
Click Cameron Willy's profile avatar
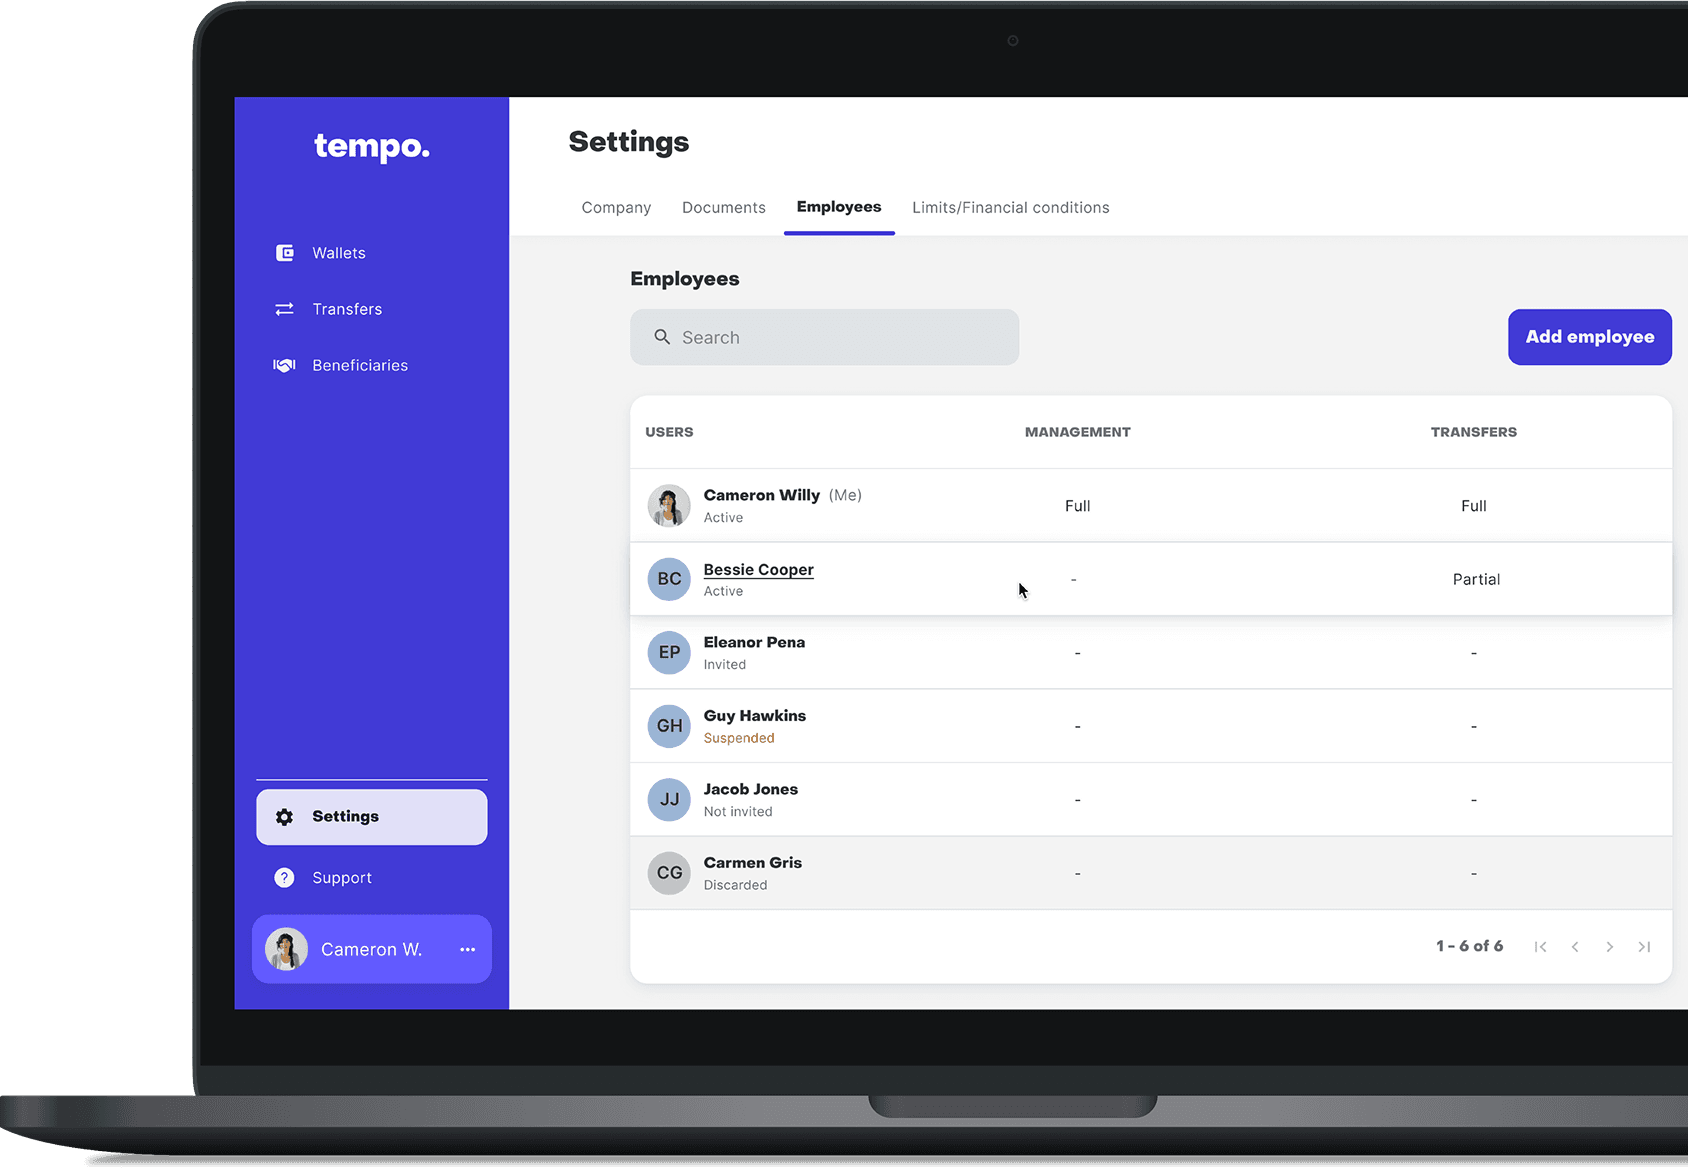point(669,505)
